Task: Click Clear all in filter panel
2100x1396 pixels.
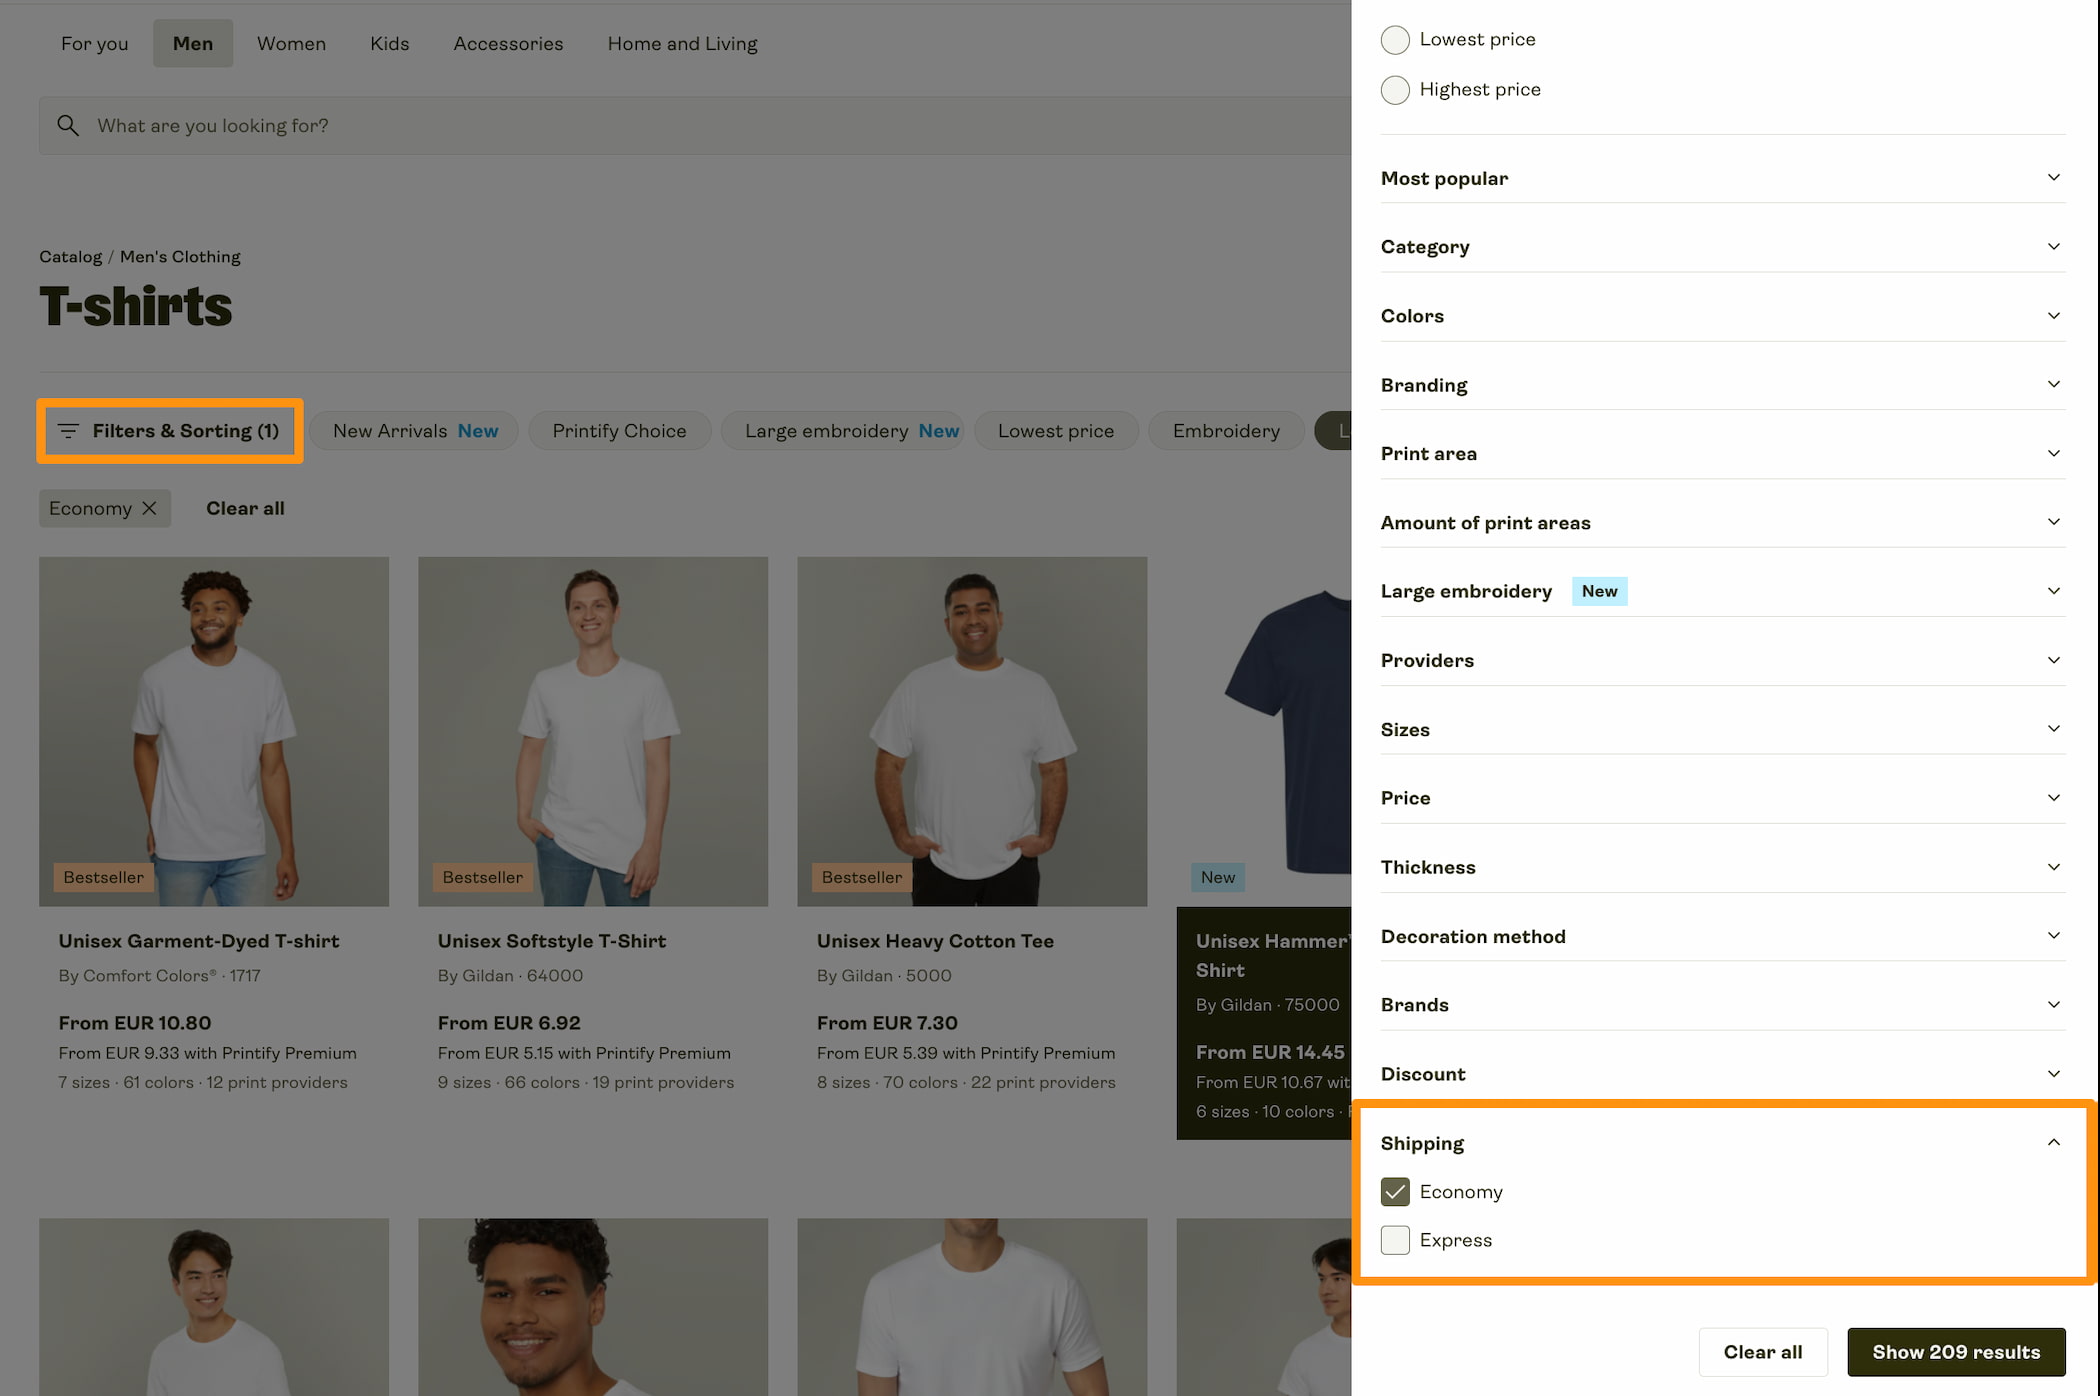Action: pos(1763,1352)
